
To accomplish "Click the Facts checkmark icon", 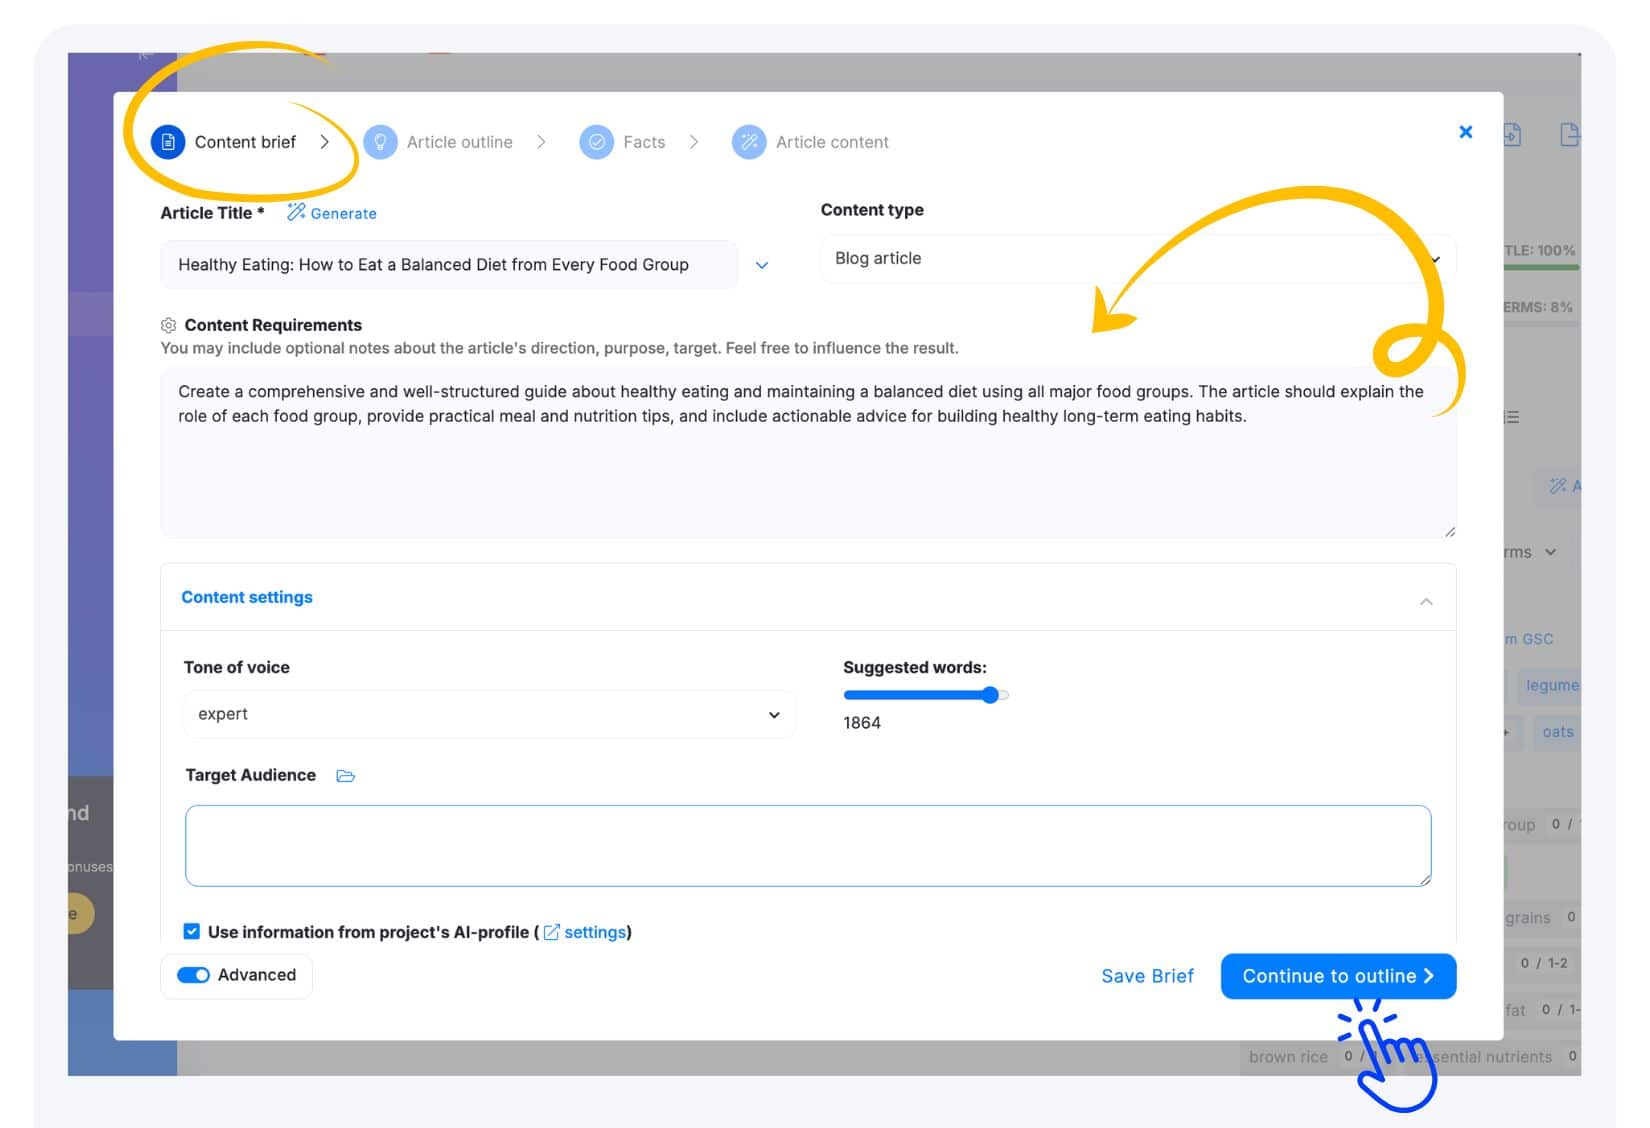I will coord(597,142).
